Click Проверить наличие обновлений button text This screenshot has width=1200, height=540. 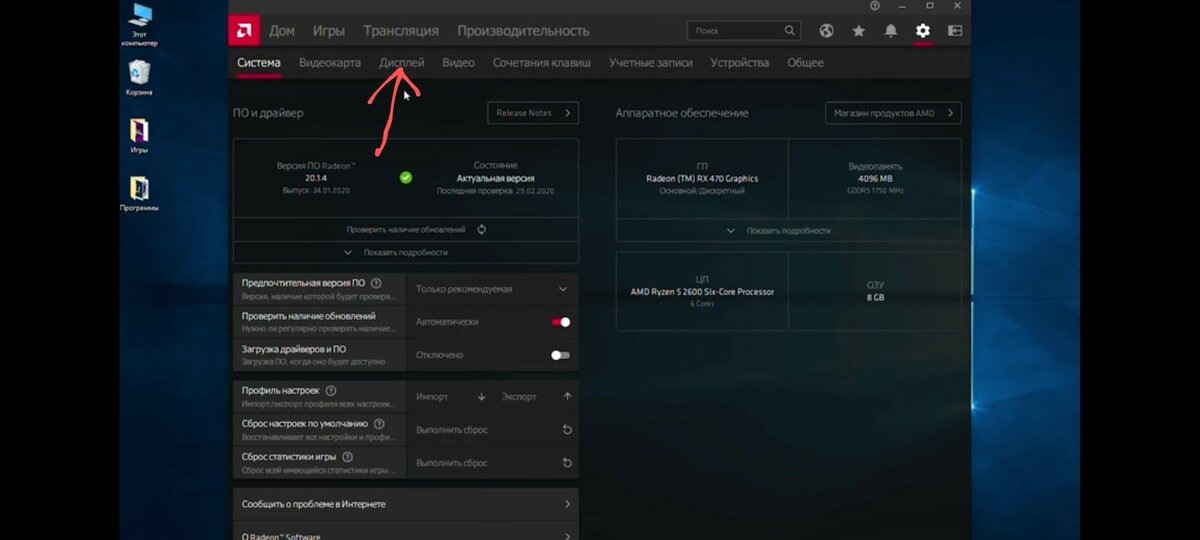click(x=406, y=229)
